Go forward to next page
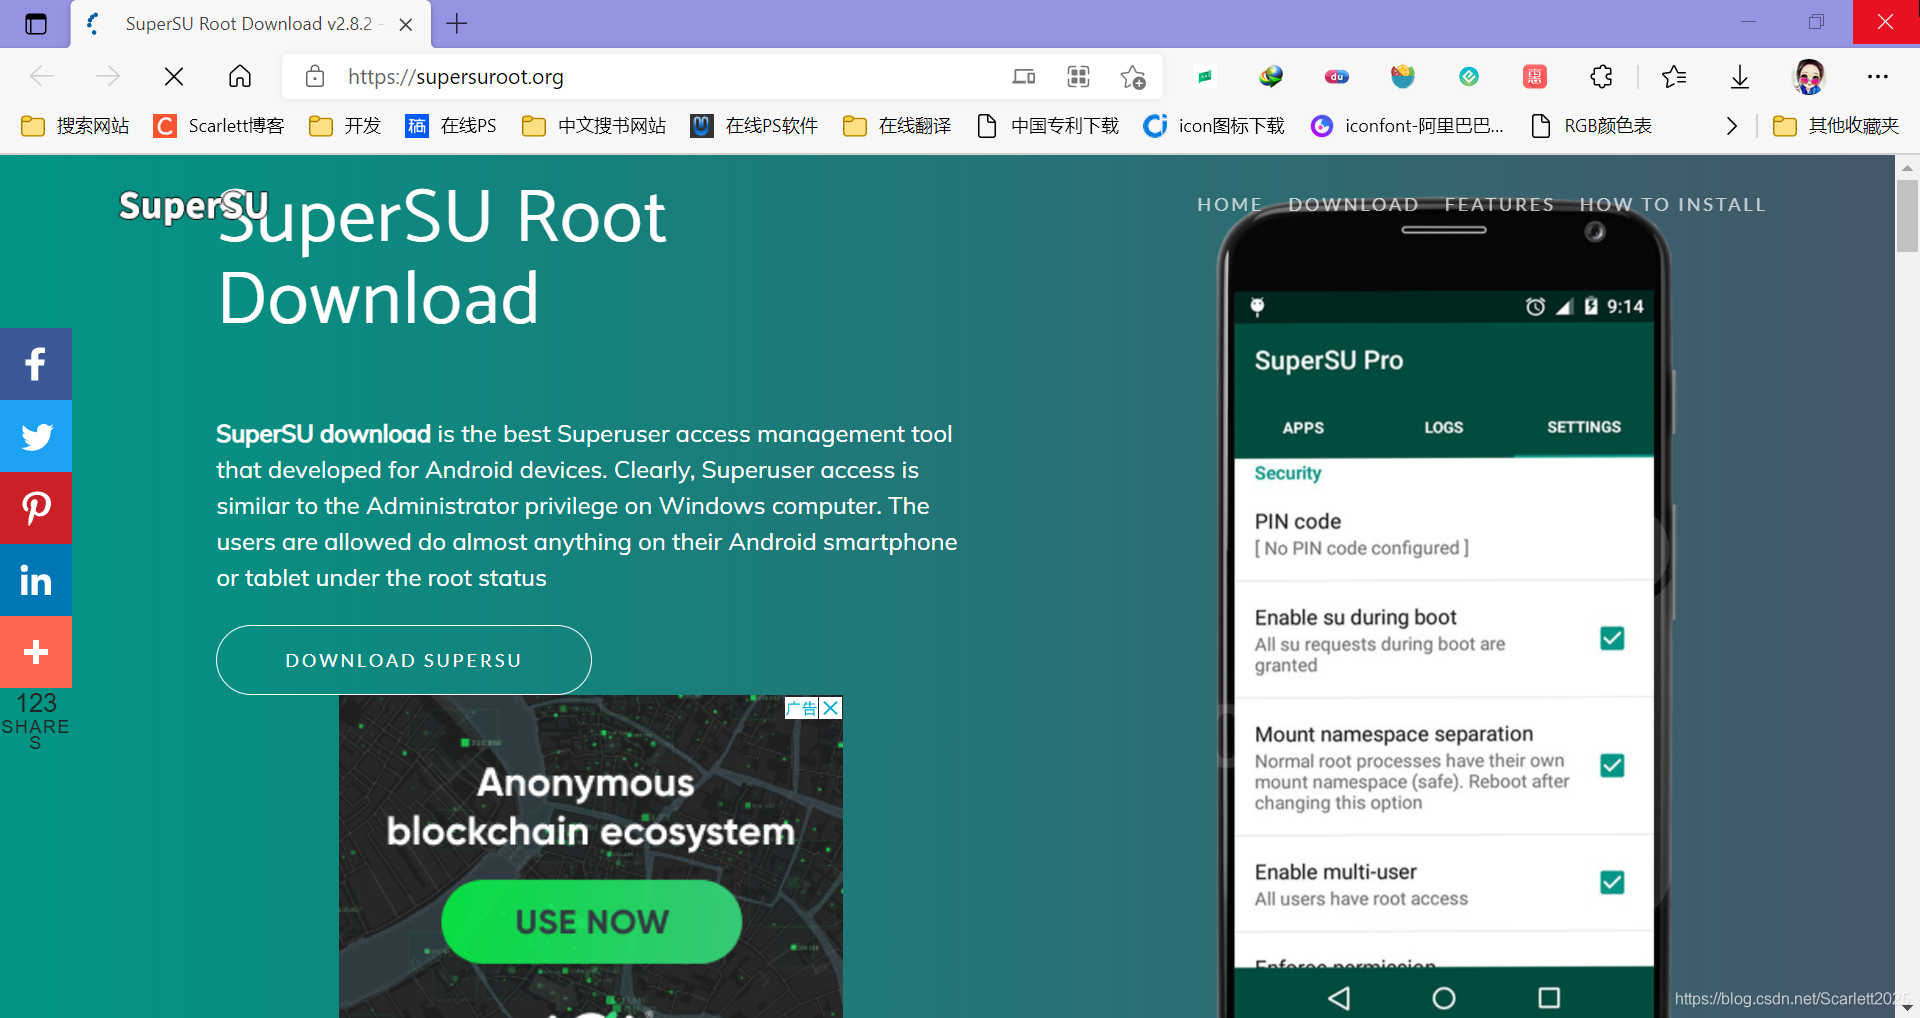The height and width of the screenshot is (1018, 1920). pyautogui.click(x=107, y=76)
